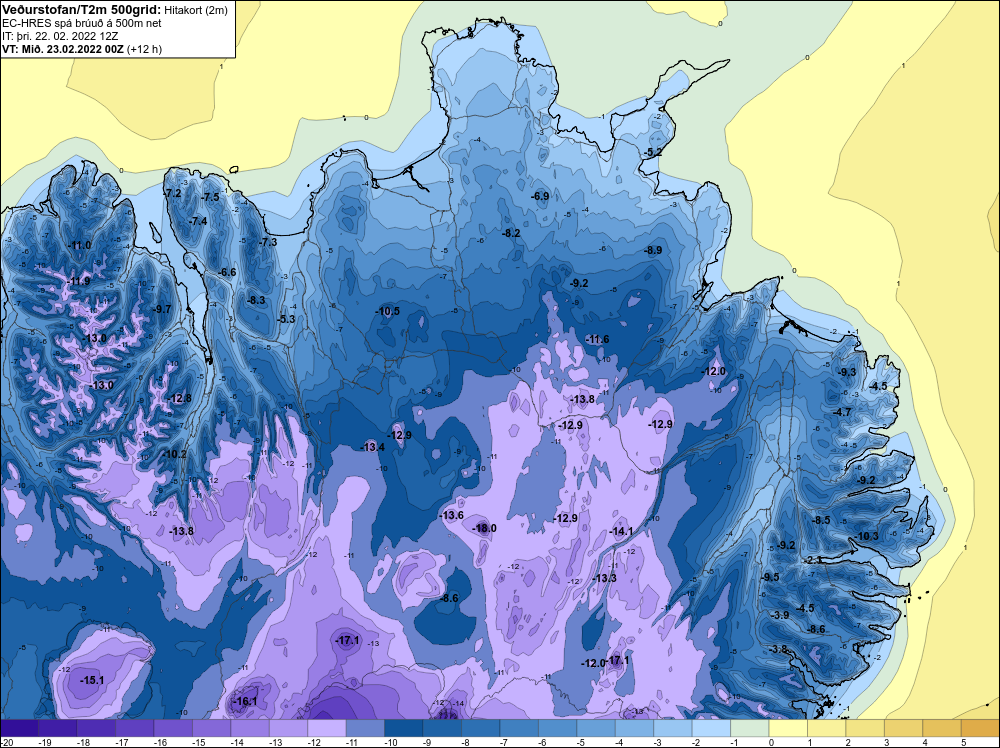Click the legend color swatch labeled -16
Screen dimensions: 1000x748
pos(173,728)
